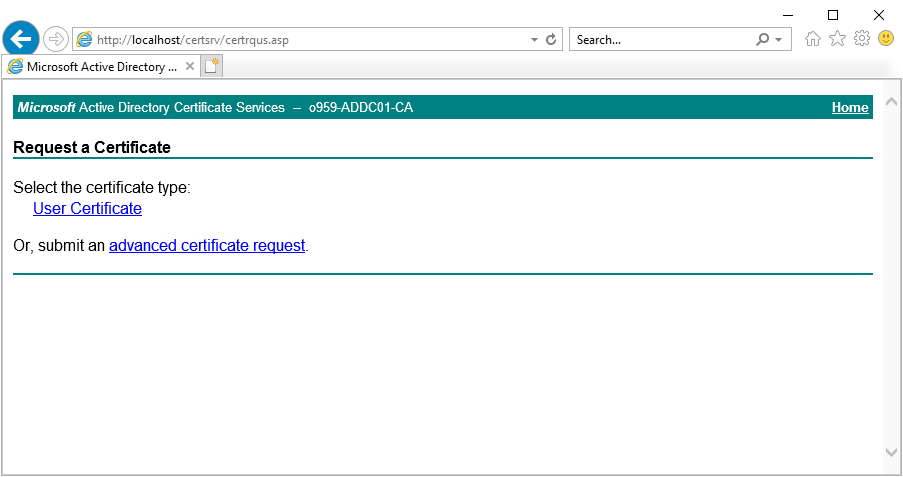Viewport: 903px width, 477px height.
Task: Click the Refresh icon in address bar
Action: (x=551, y=39)
